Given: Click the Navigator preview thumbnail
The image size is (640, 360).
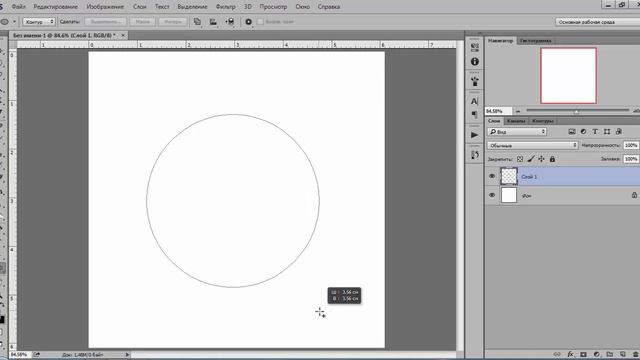Looking at the screenshot, I should tap(568, 76).
